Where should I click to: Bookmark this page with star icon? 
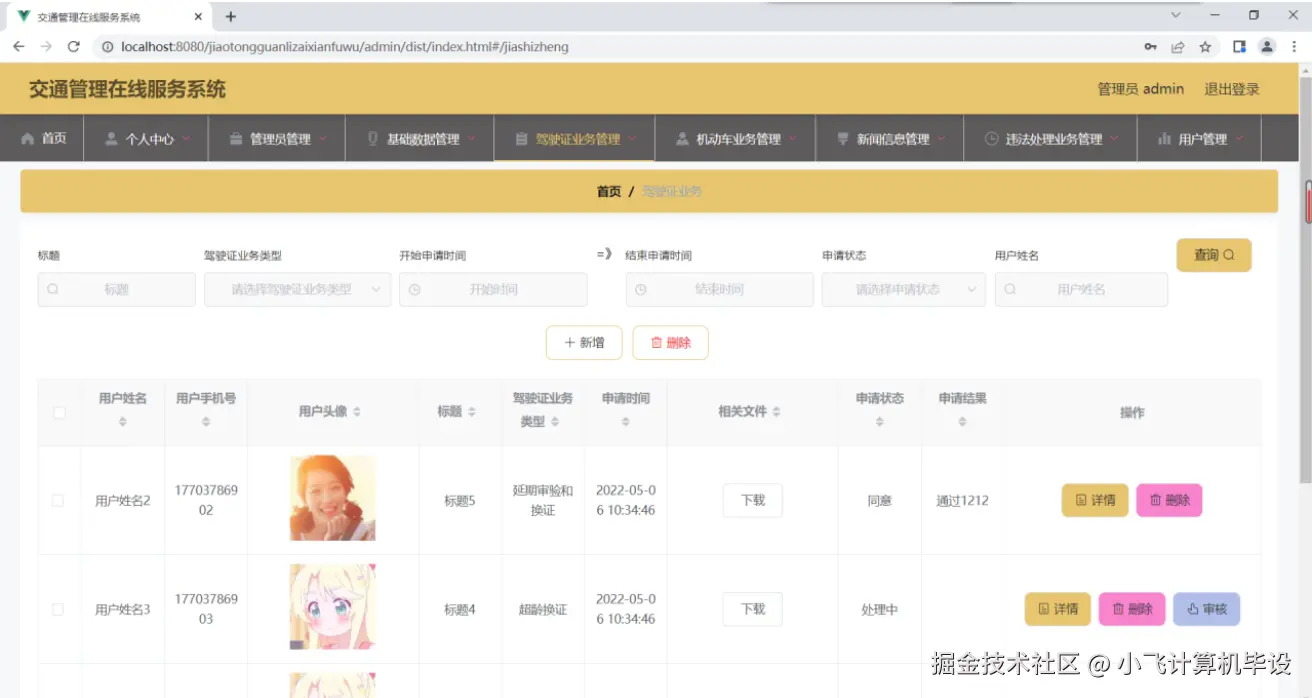pos(1205,47)
